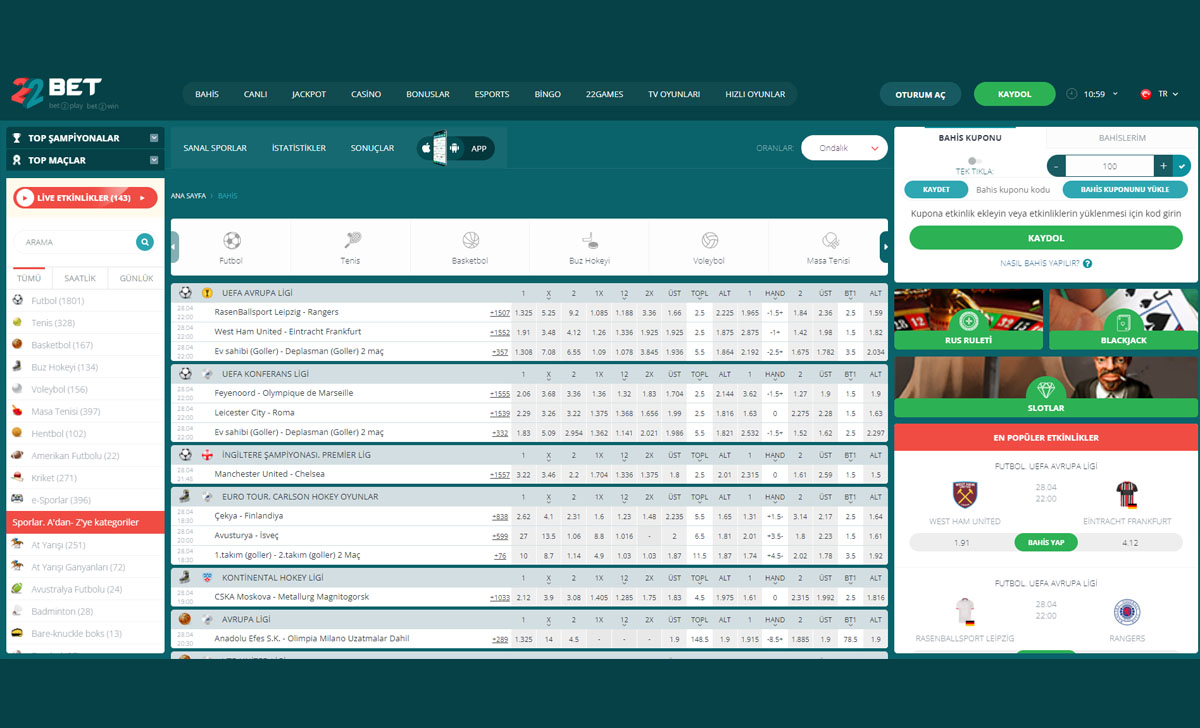Expand the Top Şampiyonalar section
1200x728 pixels.
pos(154,138)
